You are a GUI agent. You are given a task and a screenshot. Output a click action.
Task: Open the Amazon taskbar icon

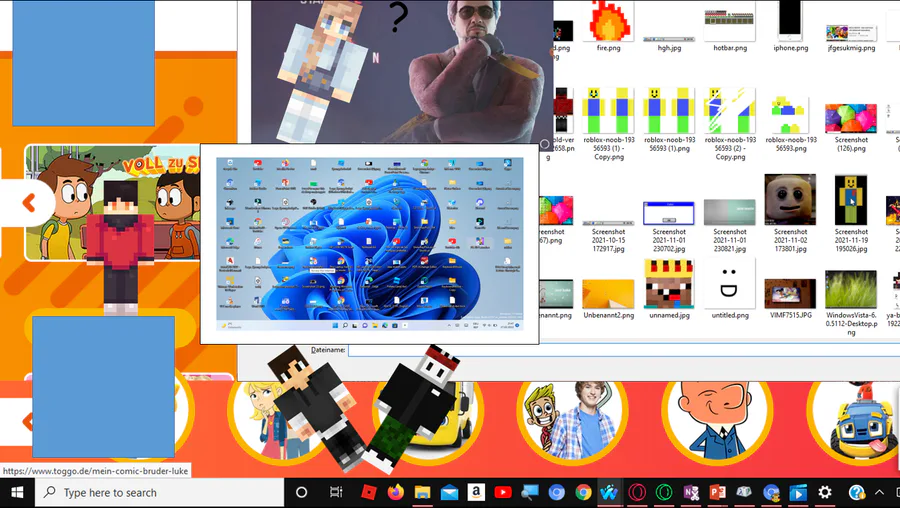click(476, 493)
